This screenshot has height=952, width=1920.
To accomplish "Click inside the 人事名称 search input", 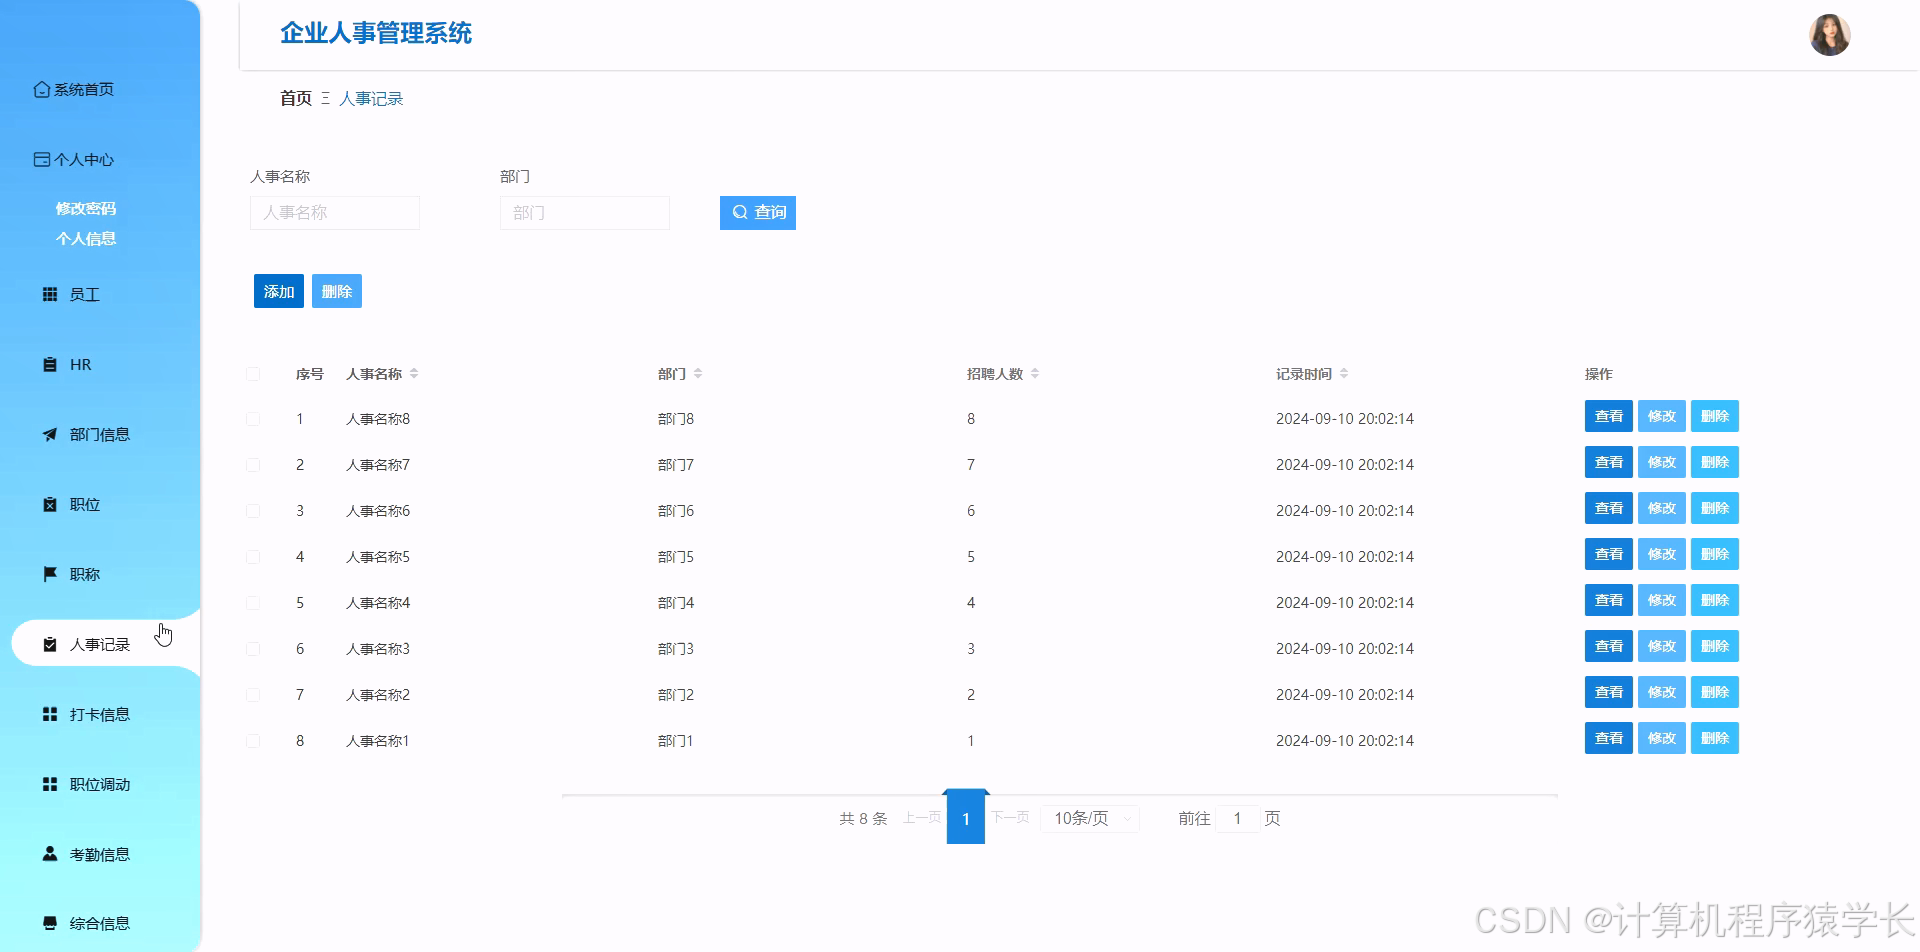I will (x=334, y=212).
